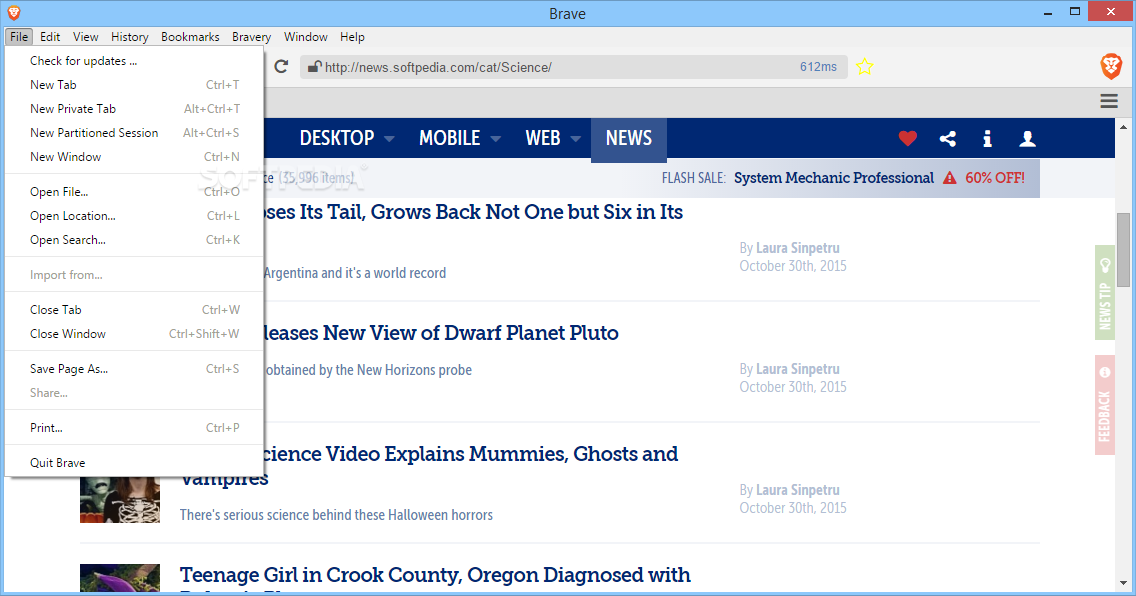Choose Quit Brave menu entry
This screenshot has width=1136, height=596.
[134, 463]
